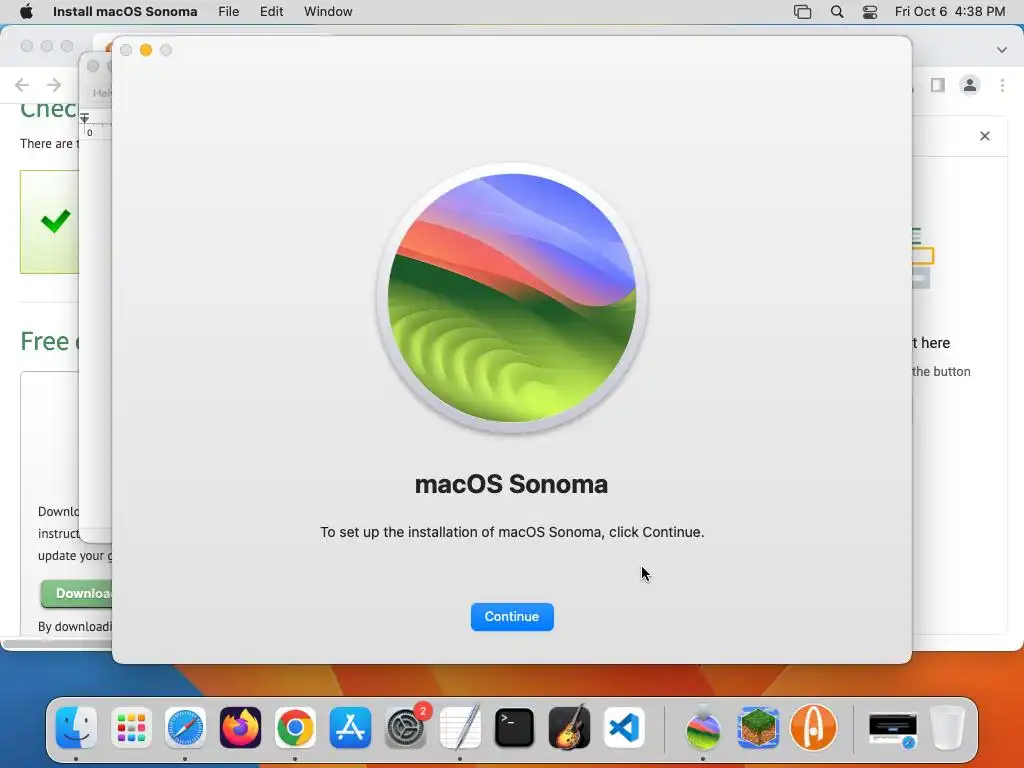Click the ruler tab-stop marker in TextEdit window
The height and width of the screenshot is (768, 1024).
84,118
